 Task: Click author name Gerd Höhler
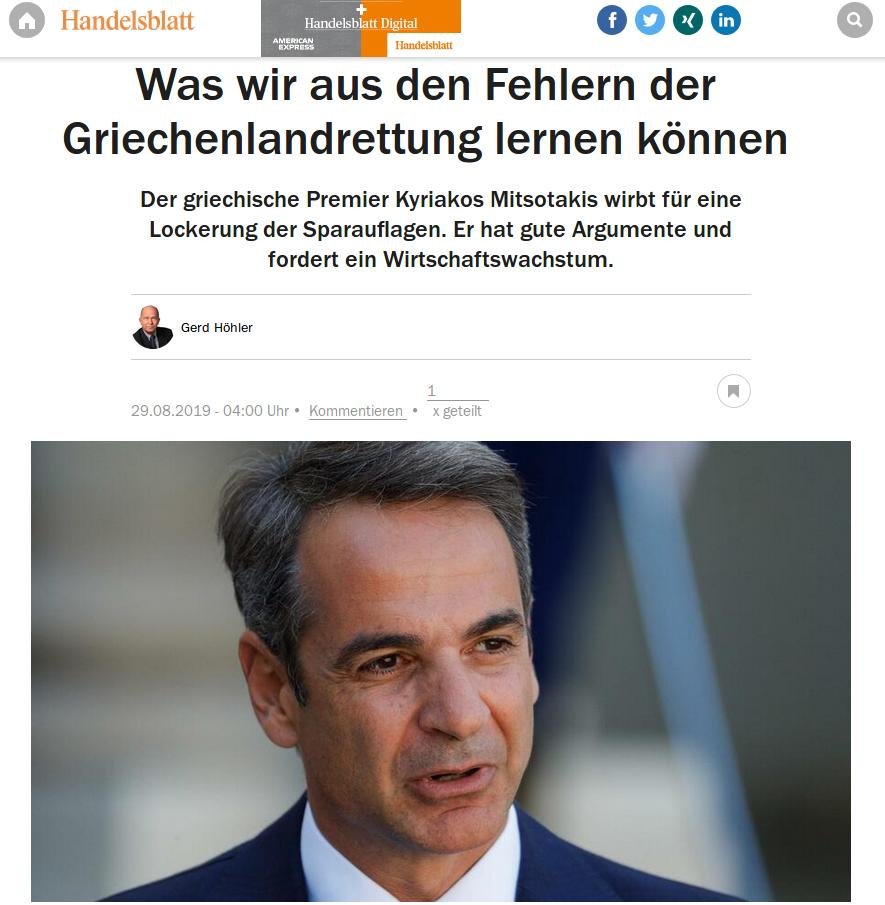pos(216,327)
